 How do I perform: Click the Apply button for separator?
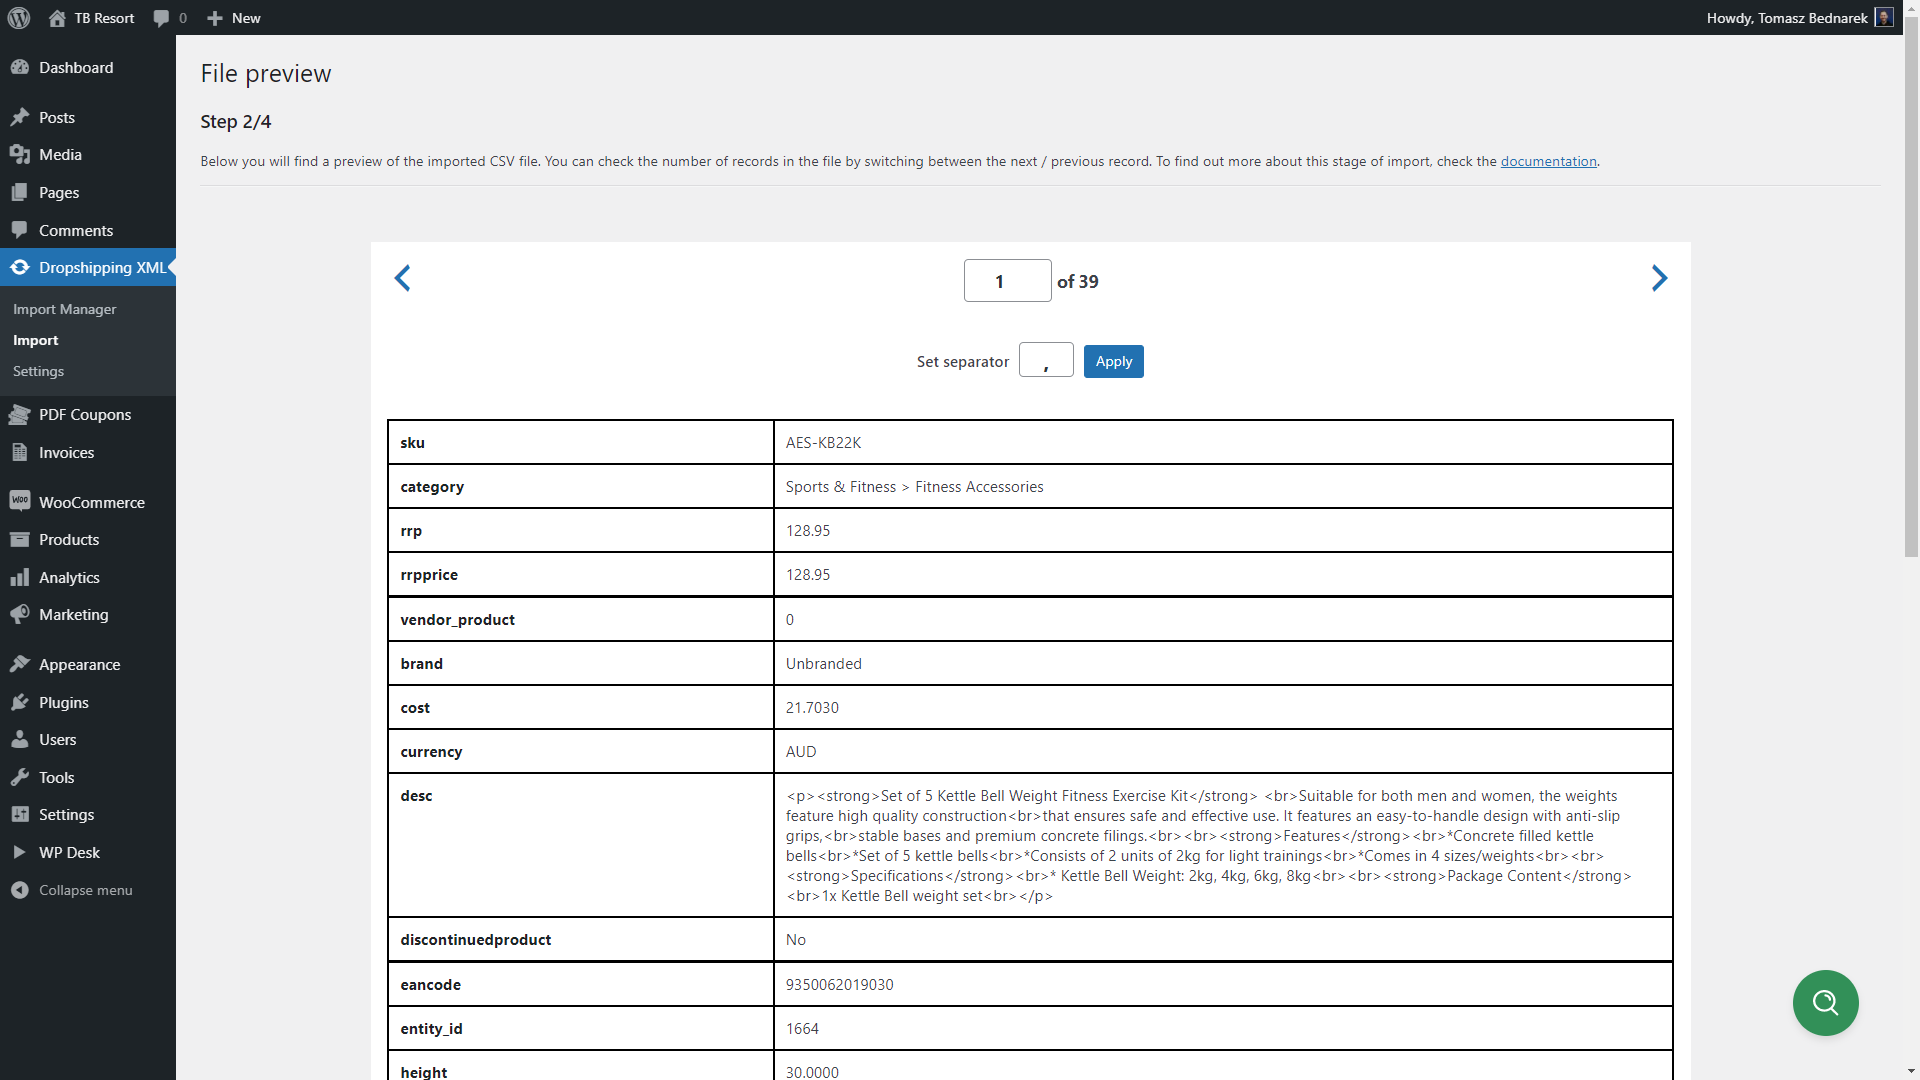coord(1113,360)
